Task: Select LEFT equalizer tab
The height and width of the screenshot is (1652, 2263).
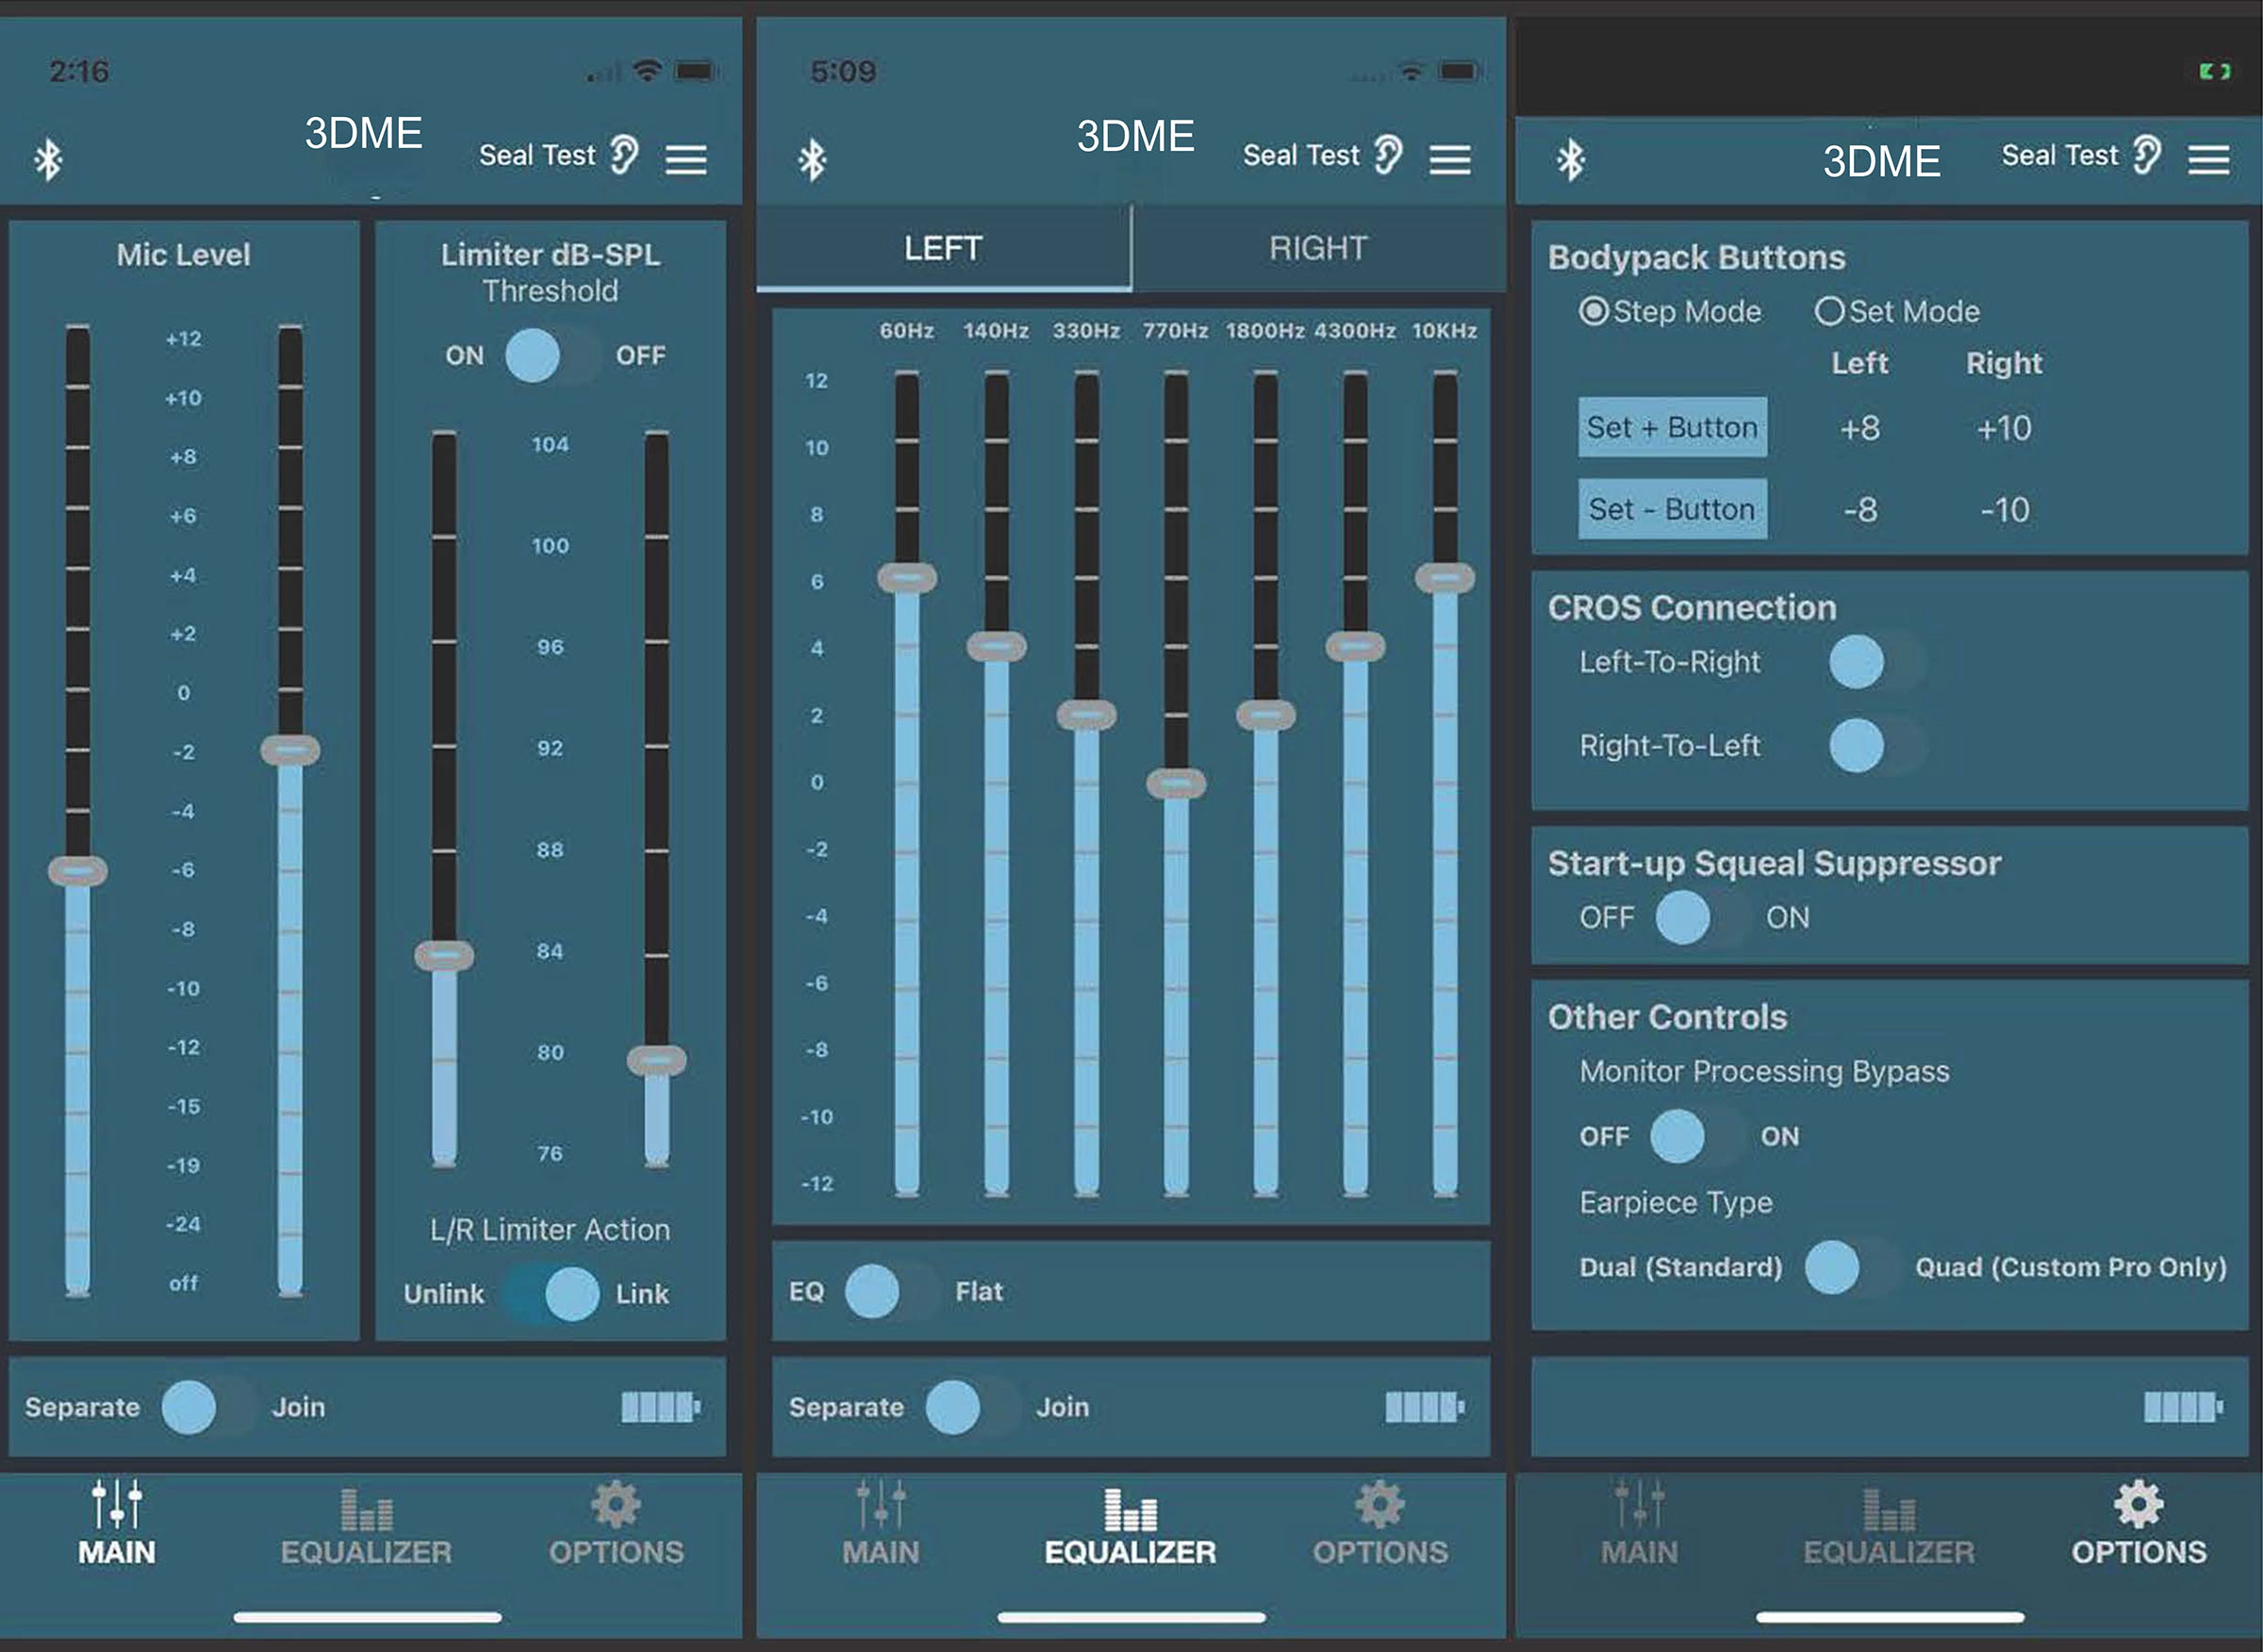Action: click(x=942, y=248)
